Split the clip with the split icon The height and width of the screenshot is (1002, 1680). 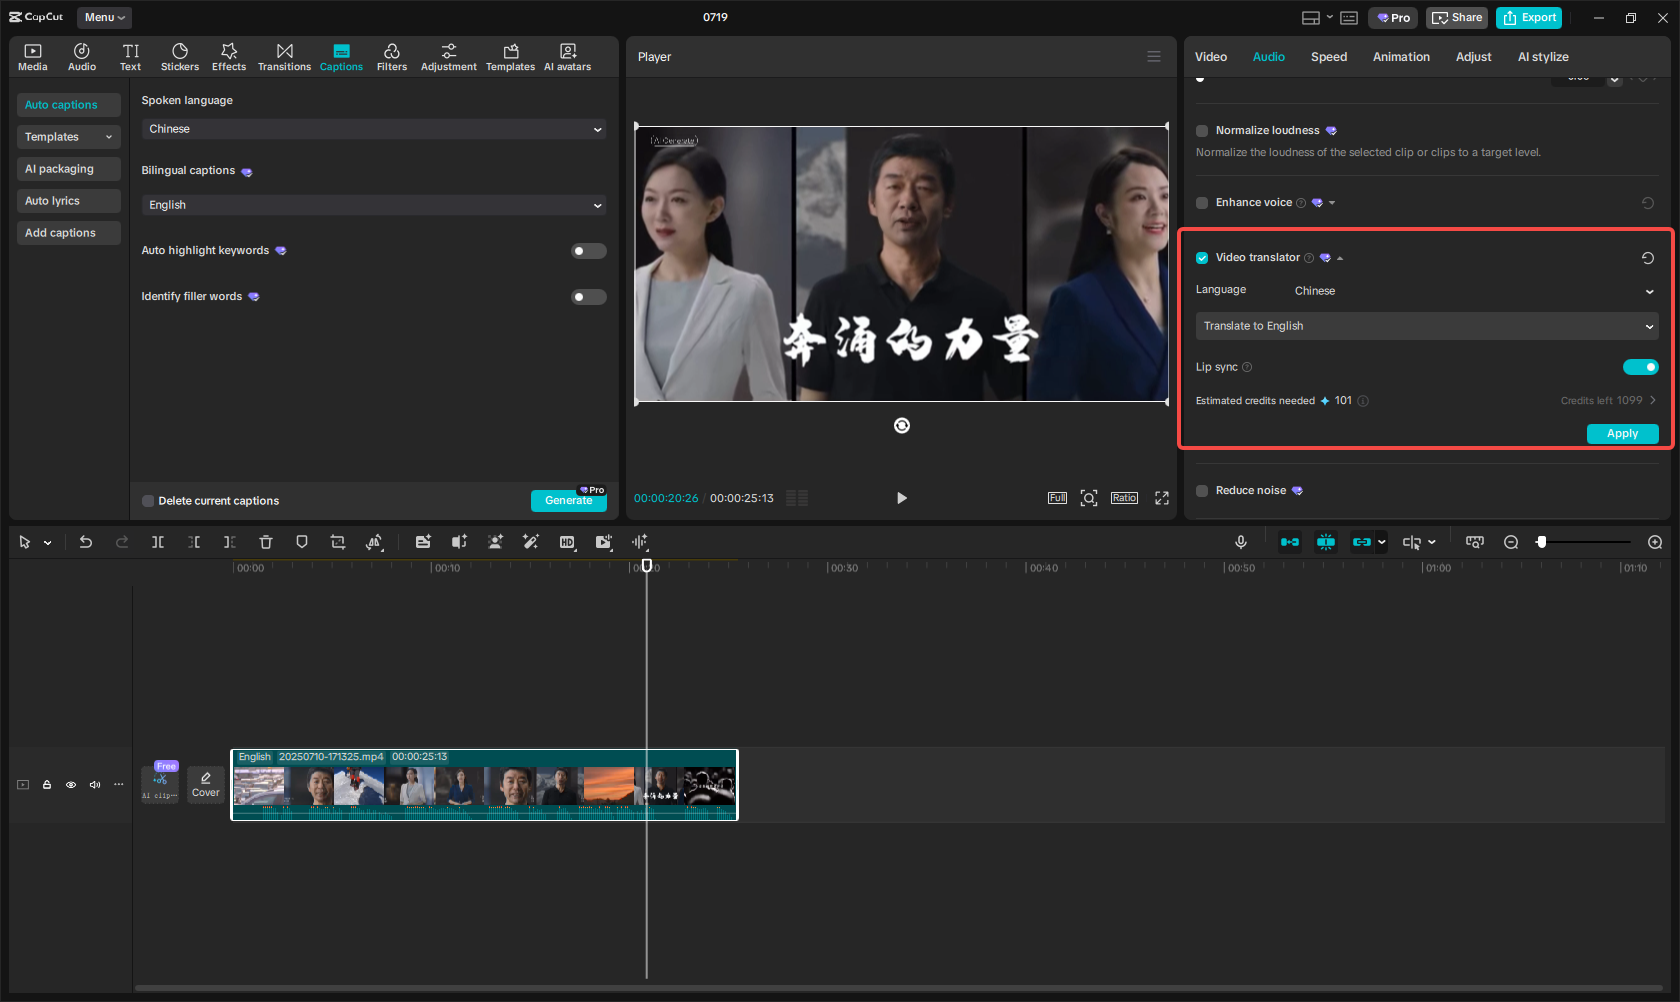point(157,541)
